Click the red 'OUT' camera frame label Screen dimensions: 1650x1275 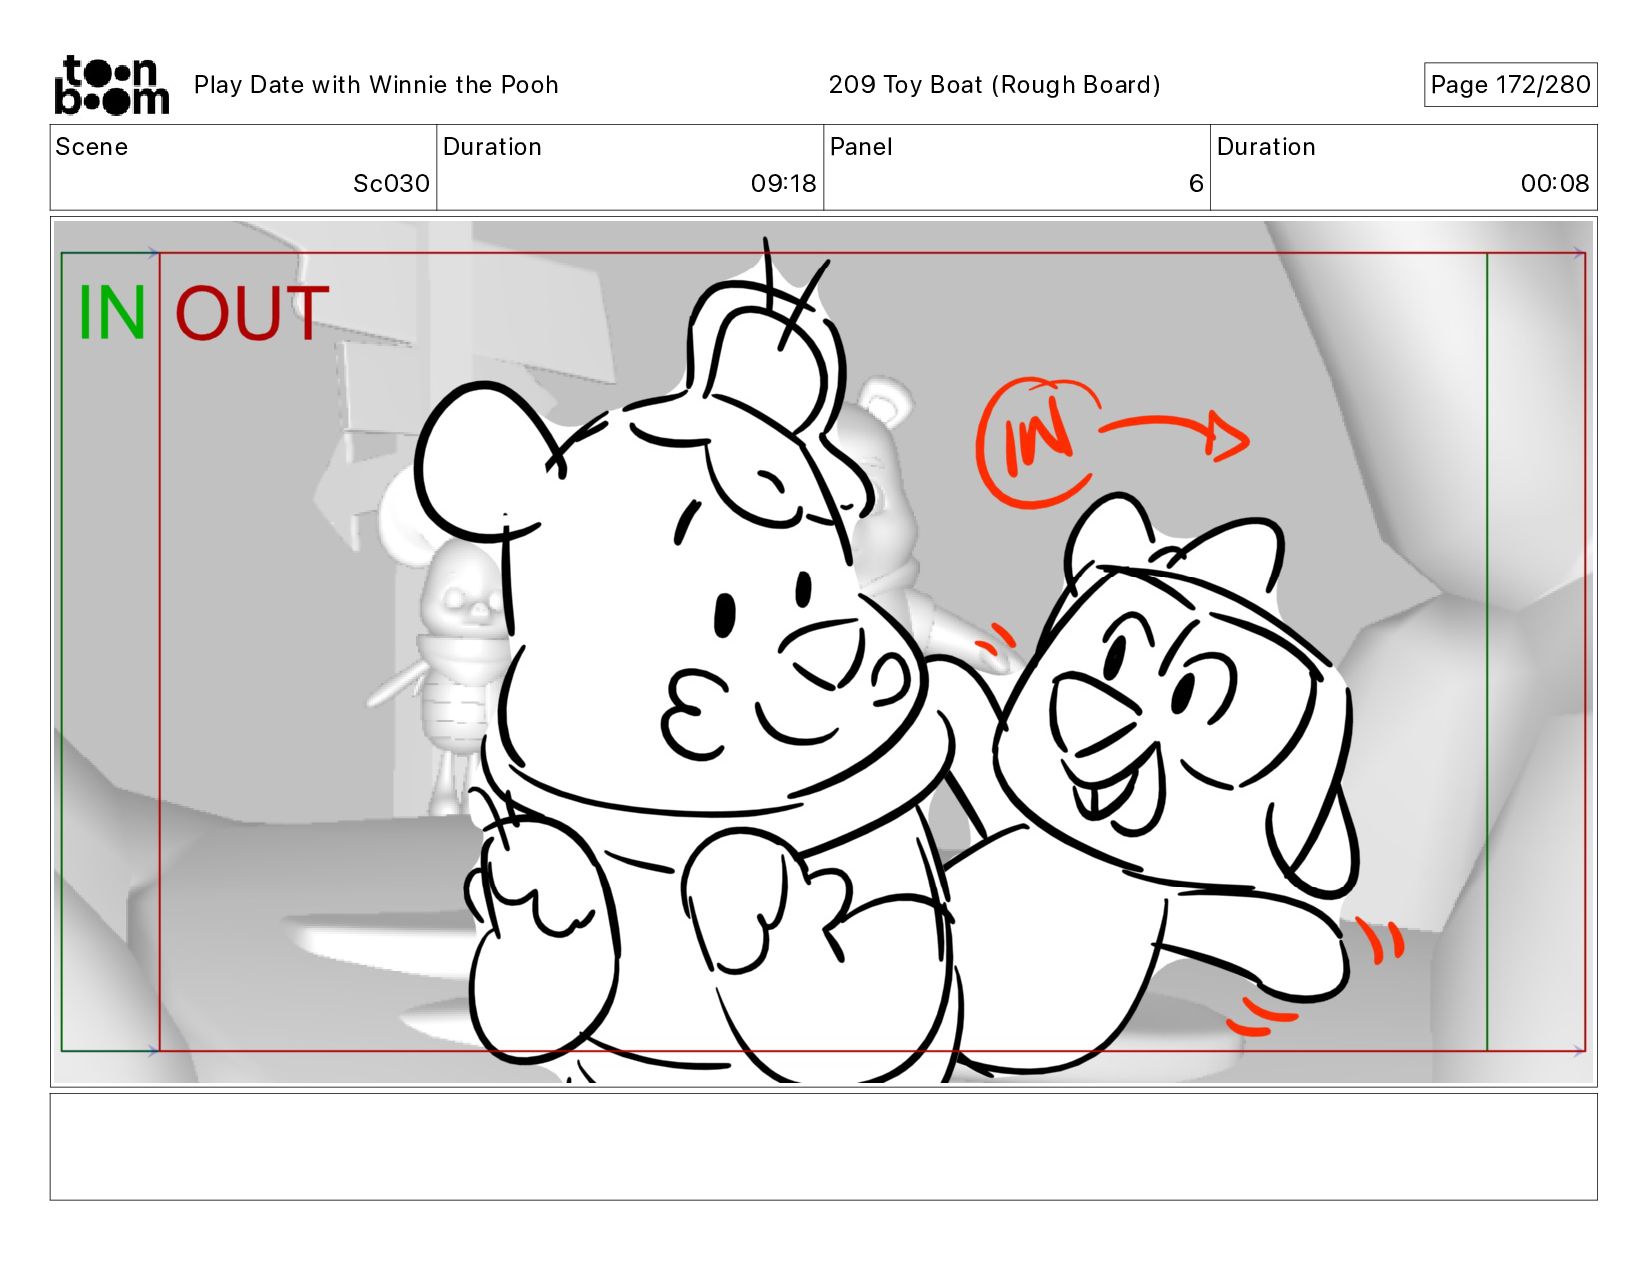pyautogui.click(x=252, y=313)
